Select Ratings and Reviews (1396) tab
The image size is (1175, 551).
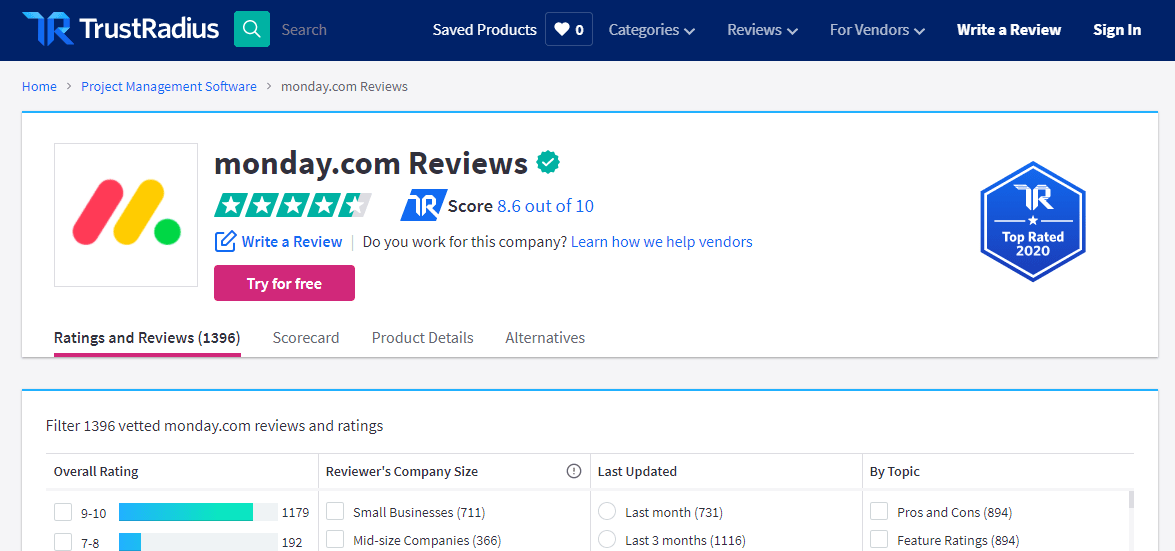[x=147, y=338]
